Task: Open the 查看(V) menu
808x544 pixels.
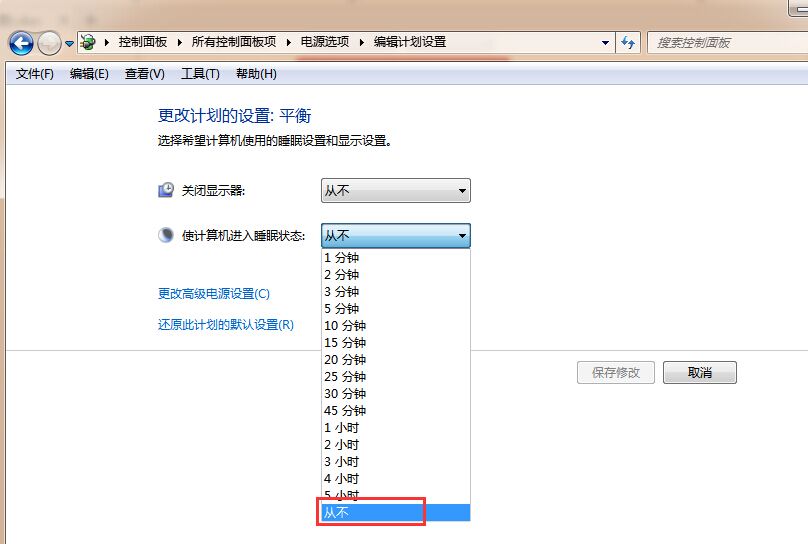Action: click(144, 74)
